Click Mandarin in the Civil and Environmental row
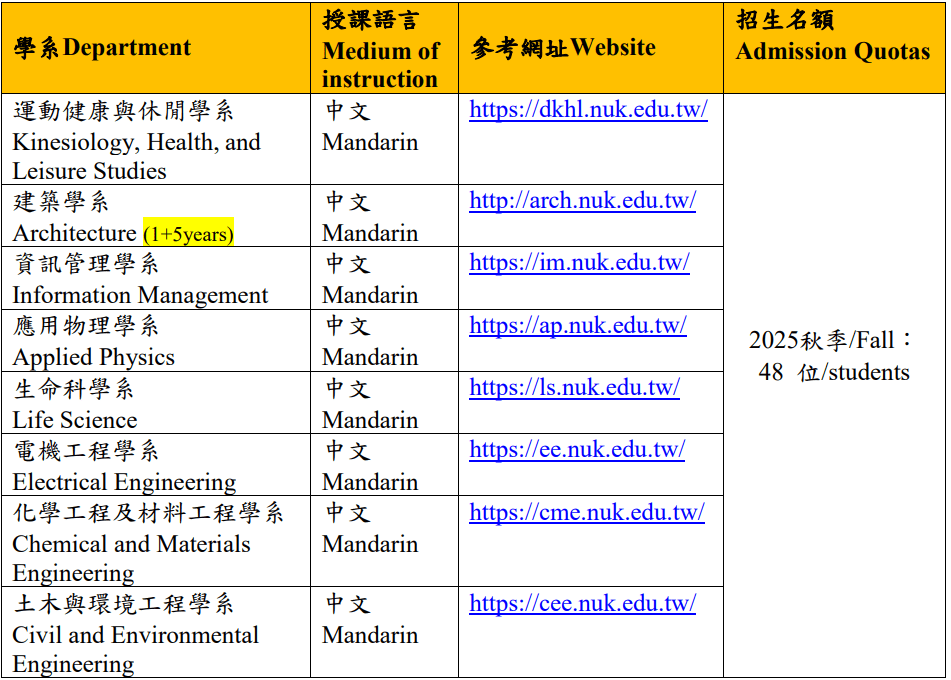This screenshot has width=951, height=680. 370,635
